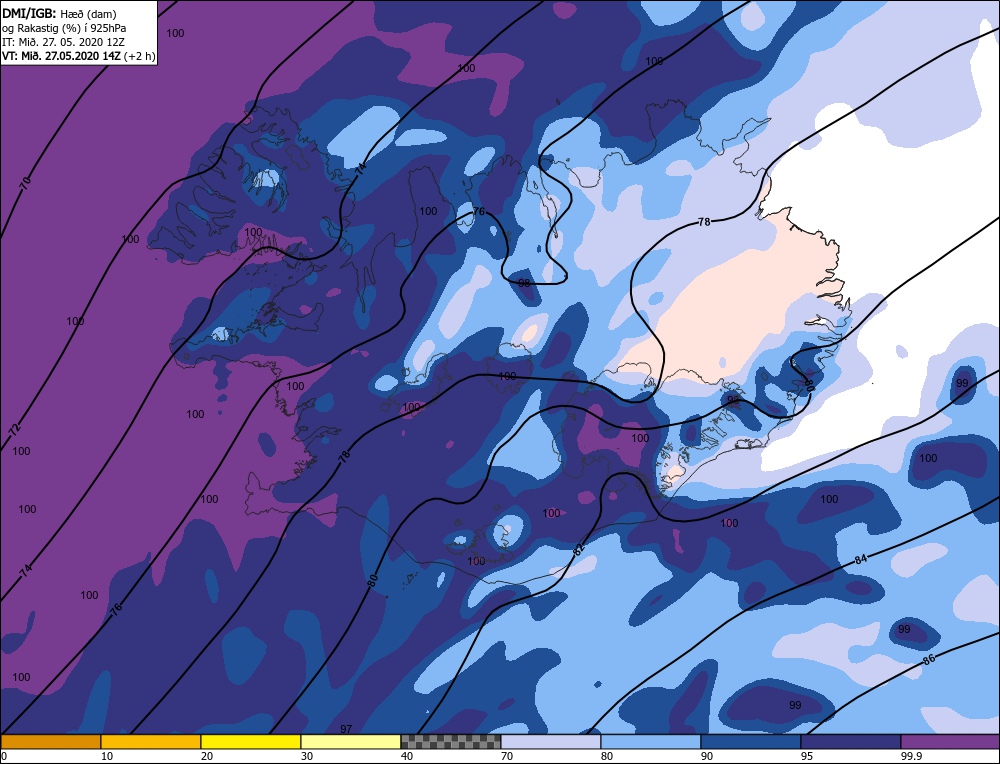Click the '84' height contour label
1000x764 pixels.
point(861,559)
